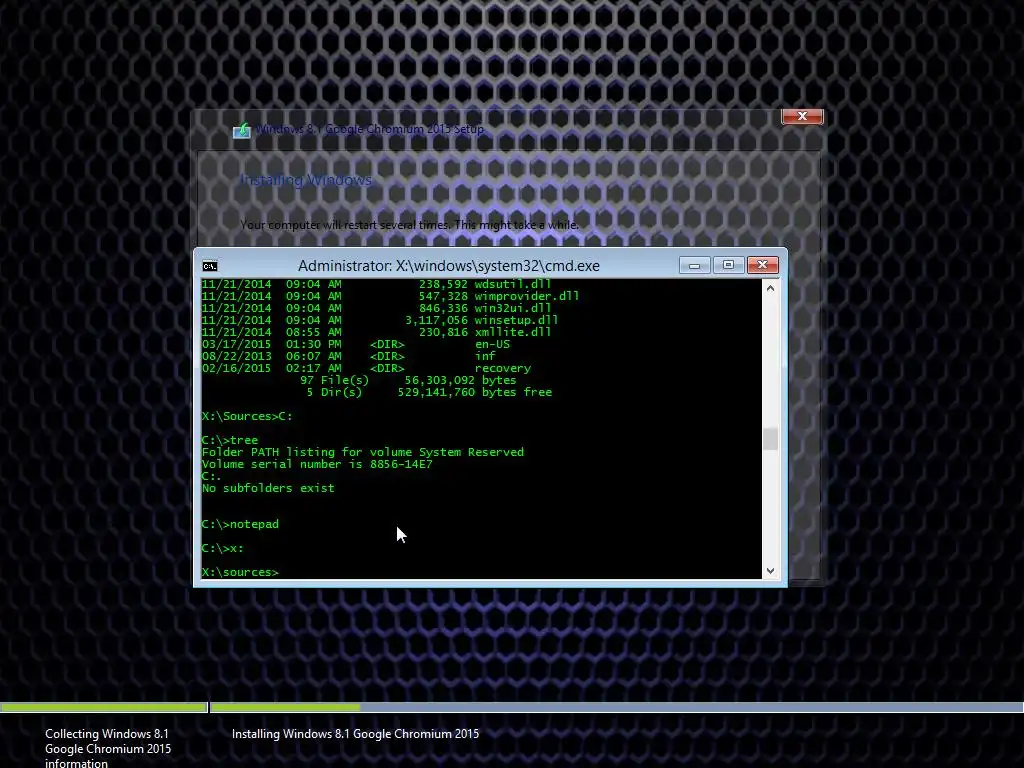The height and width of the screenshot is (768, 1024).
Task: Click the cmd scrollbar down arrow
Action: (x=771, y=571)
